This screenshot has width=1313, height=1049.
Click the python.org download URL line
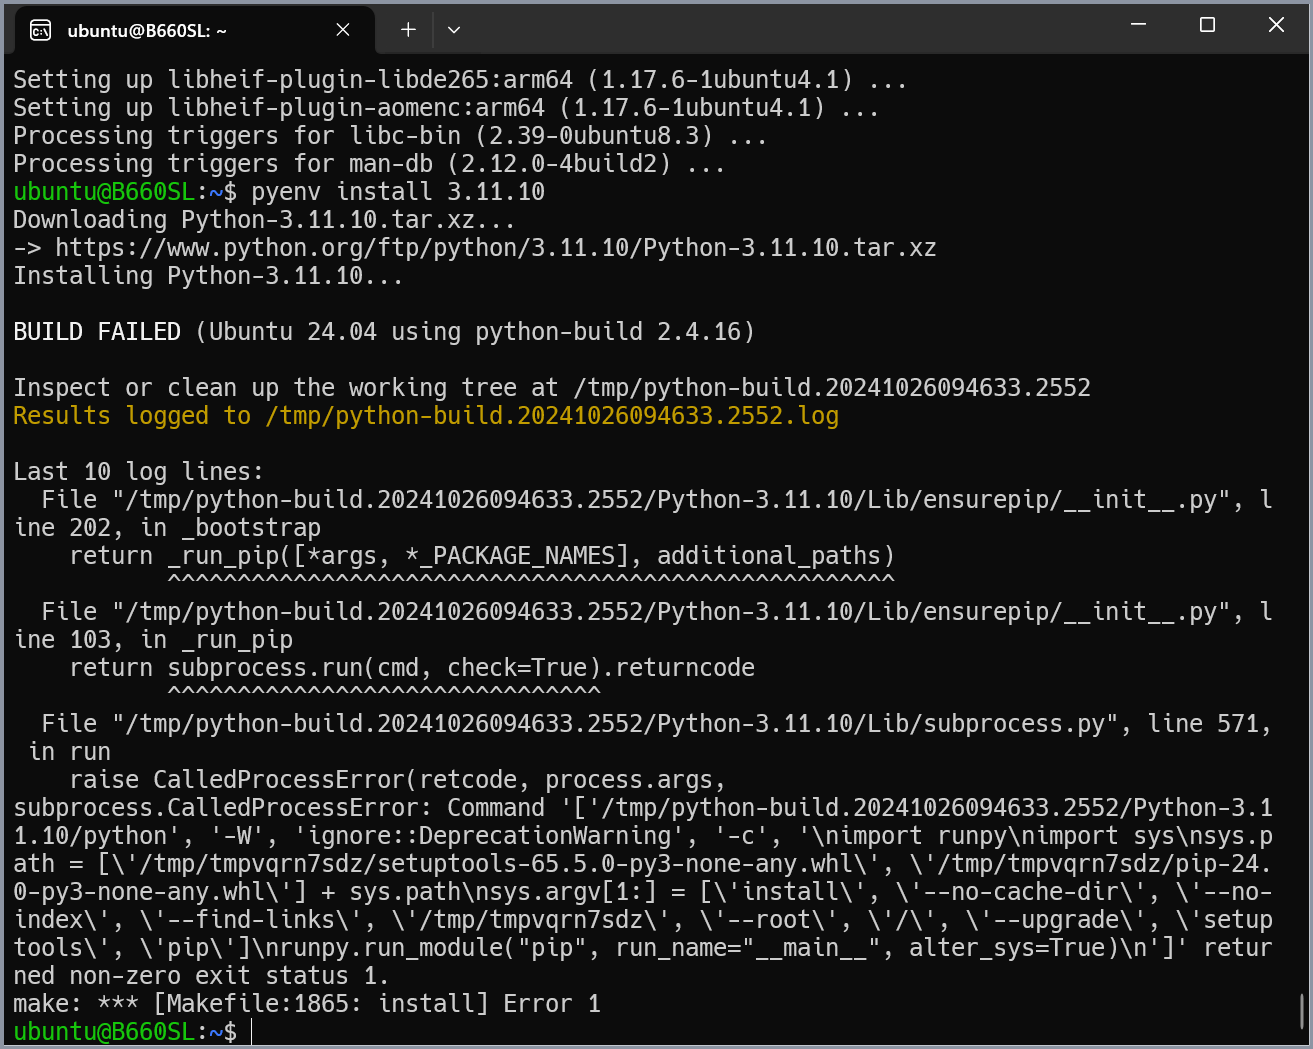[x=475, y=248]
